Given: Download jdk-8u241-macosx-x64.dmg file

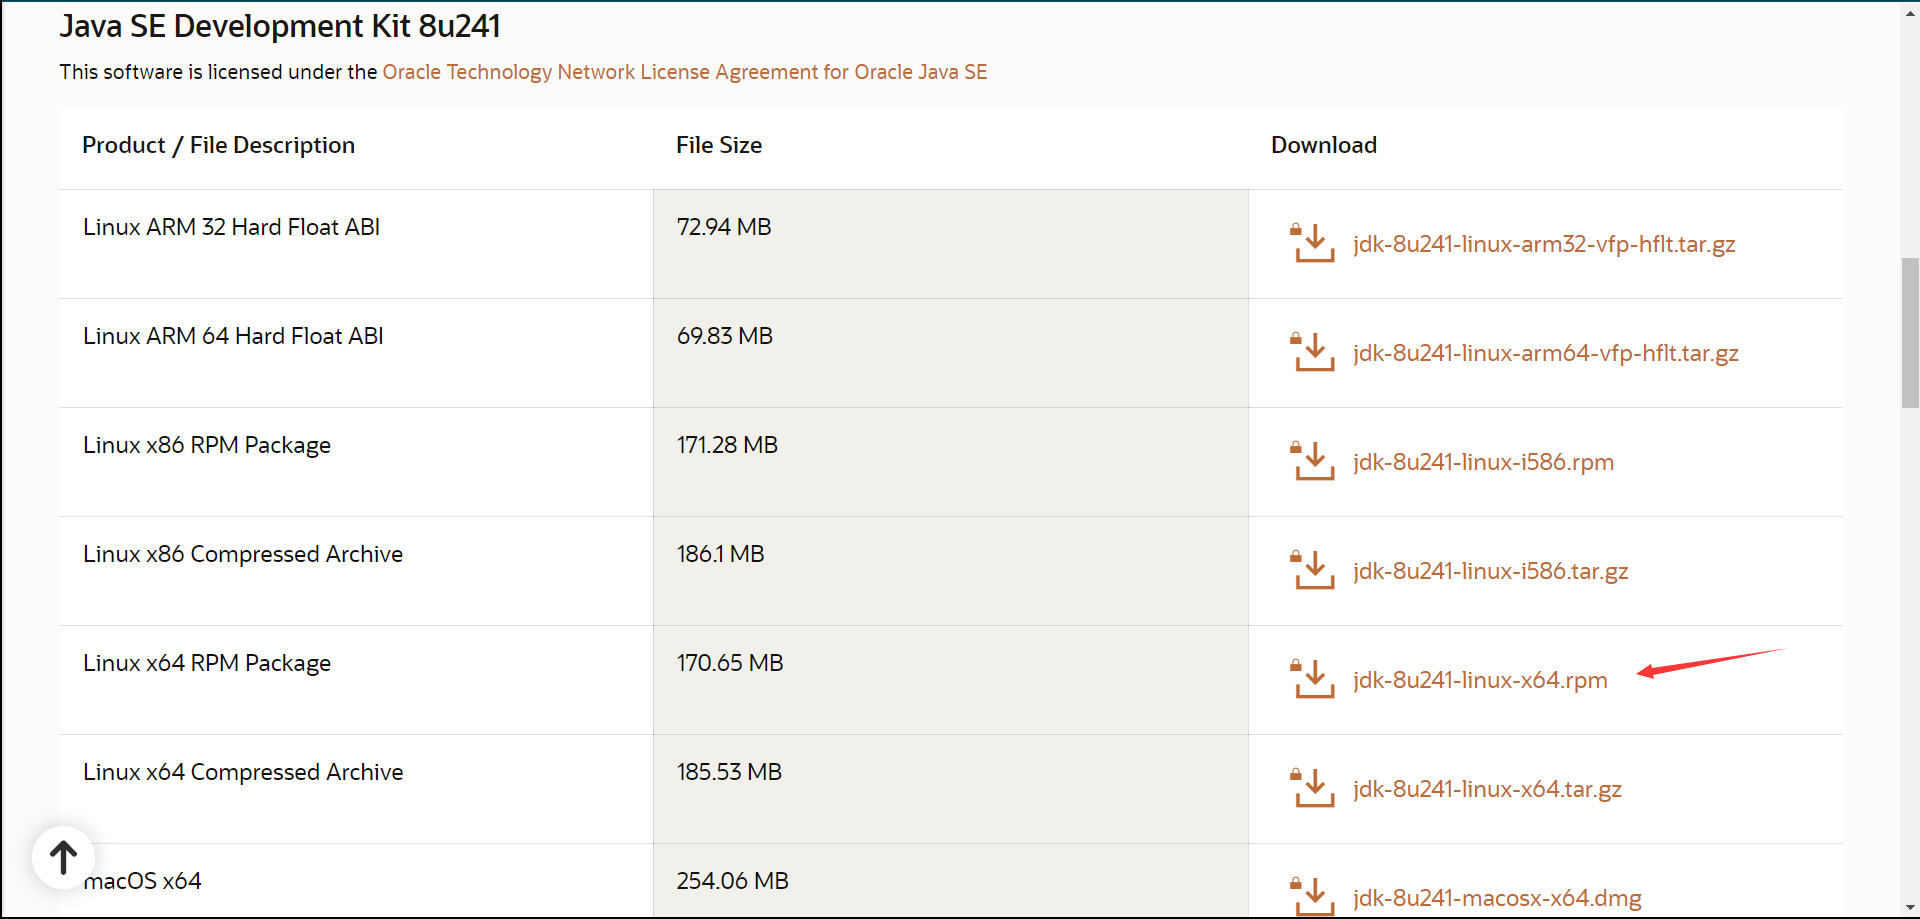Looking at the screenshot, I should tap(1497, 898).
